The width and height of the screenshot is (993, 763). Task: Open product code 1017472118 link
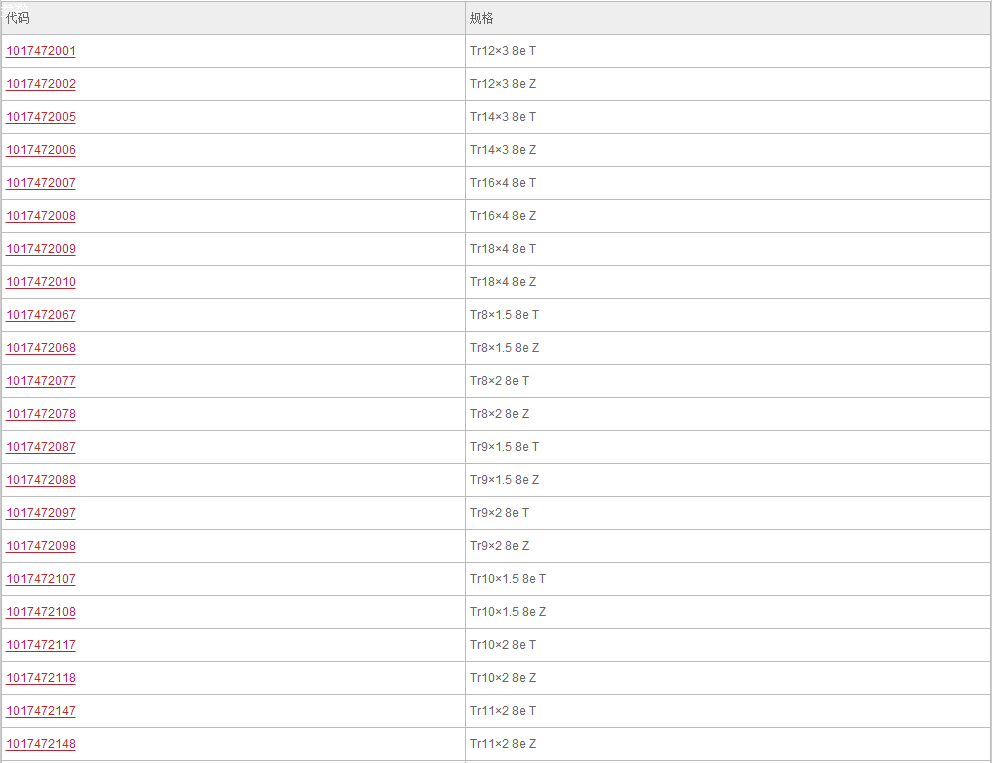41,678
